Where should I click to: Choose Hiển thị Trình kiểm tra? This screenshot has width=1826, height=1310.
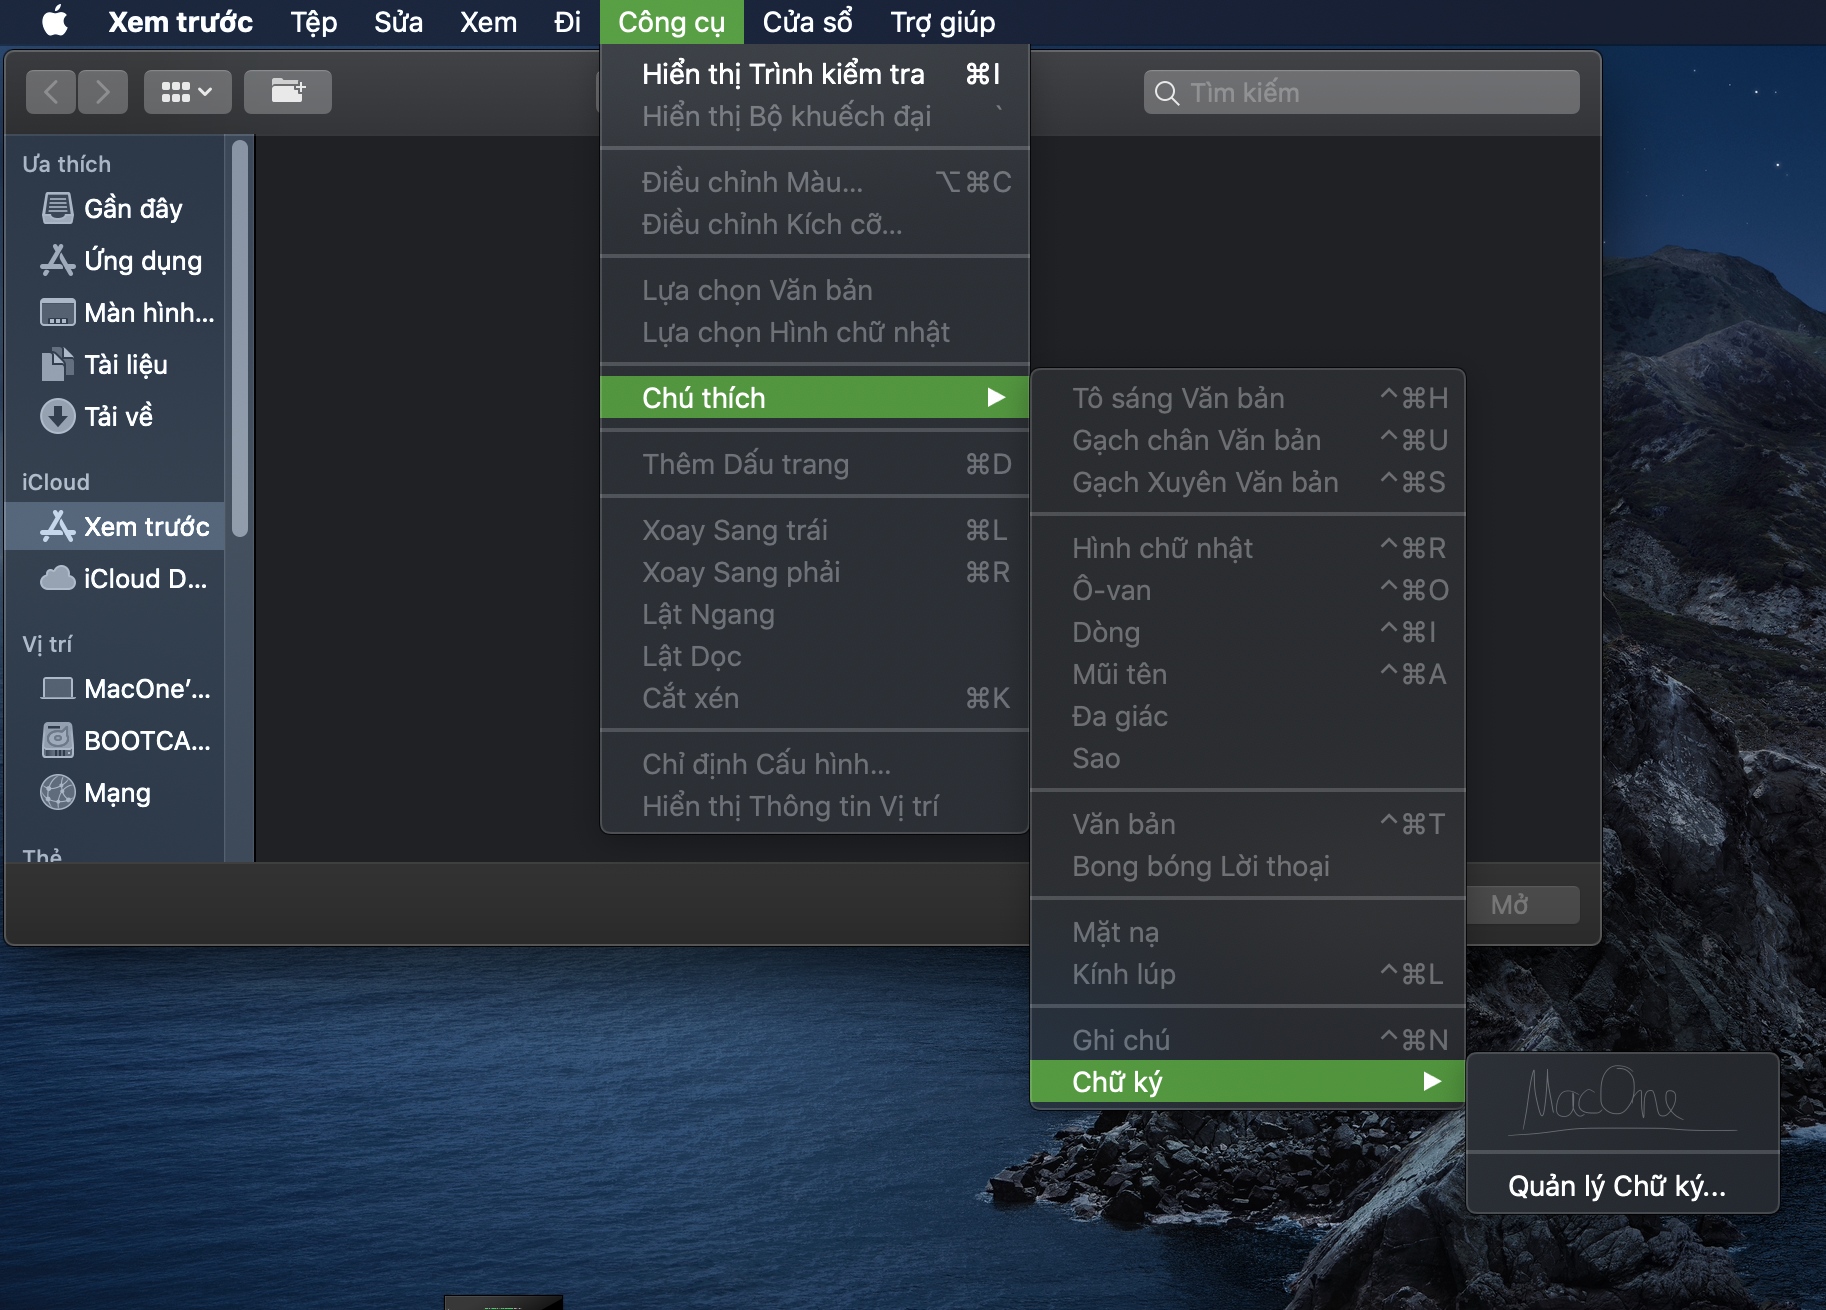(815, 74)
